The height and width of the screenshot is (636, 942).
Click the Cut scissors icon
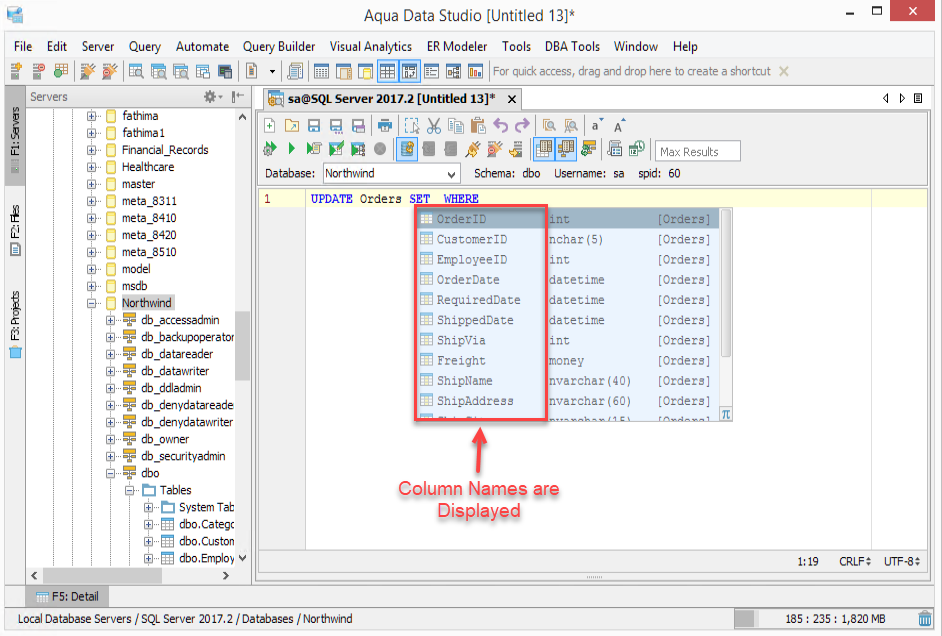click(434, 126)
